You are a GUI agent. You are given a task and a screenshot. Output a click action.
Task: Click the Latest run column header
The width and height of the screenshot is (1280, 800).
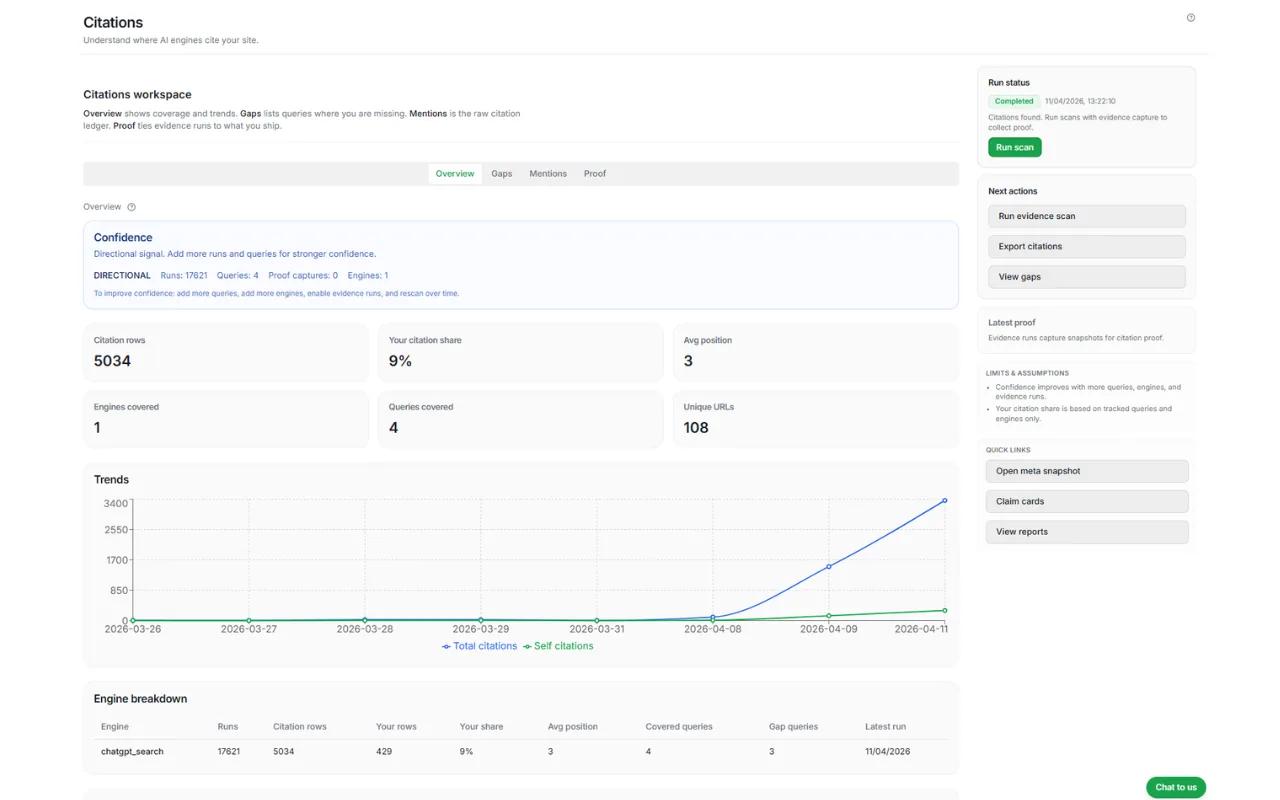tap(885, 727)
